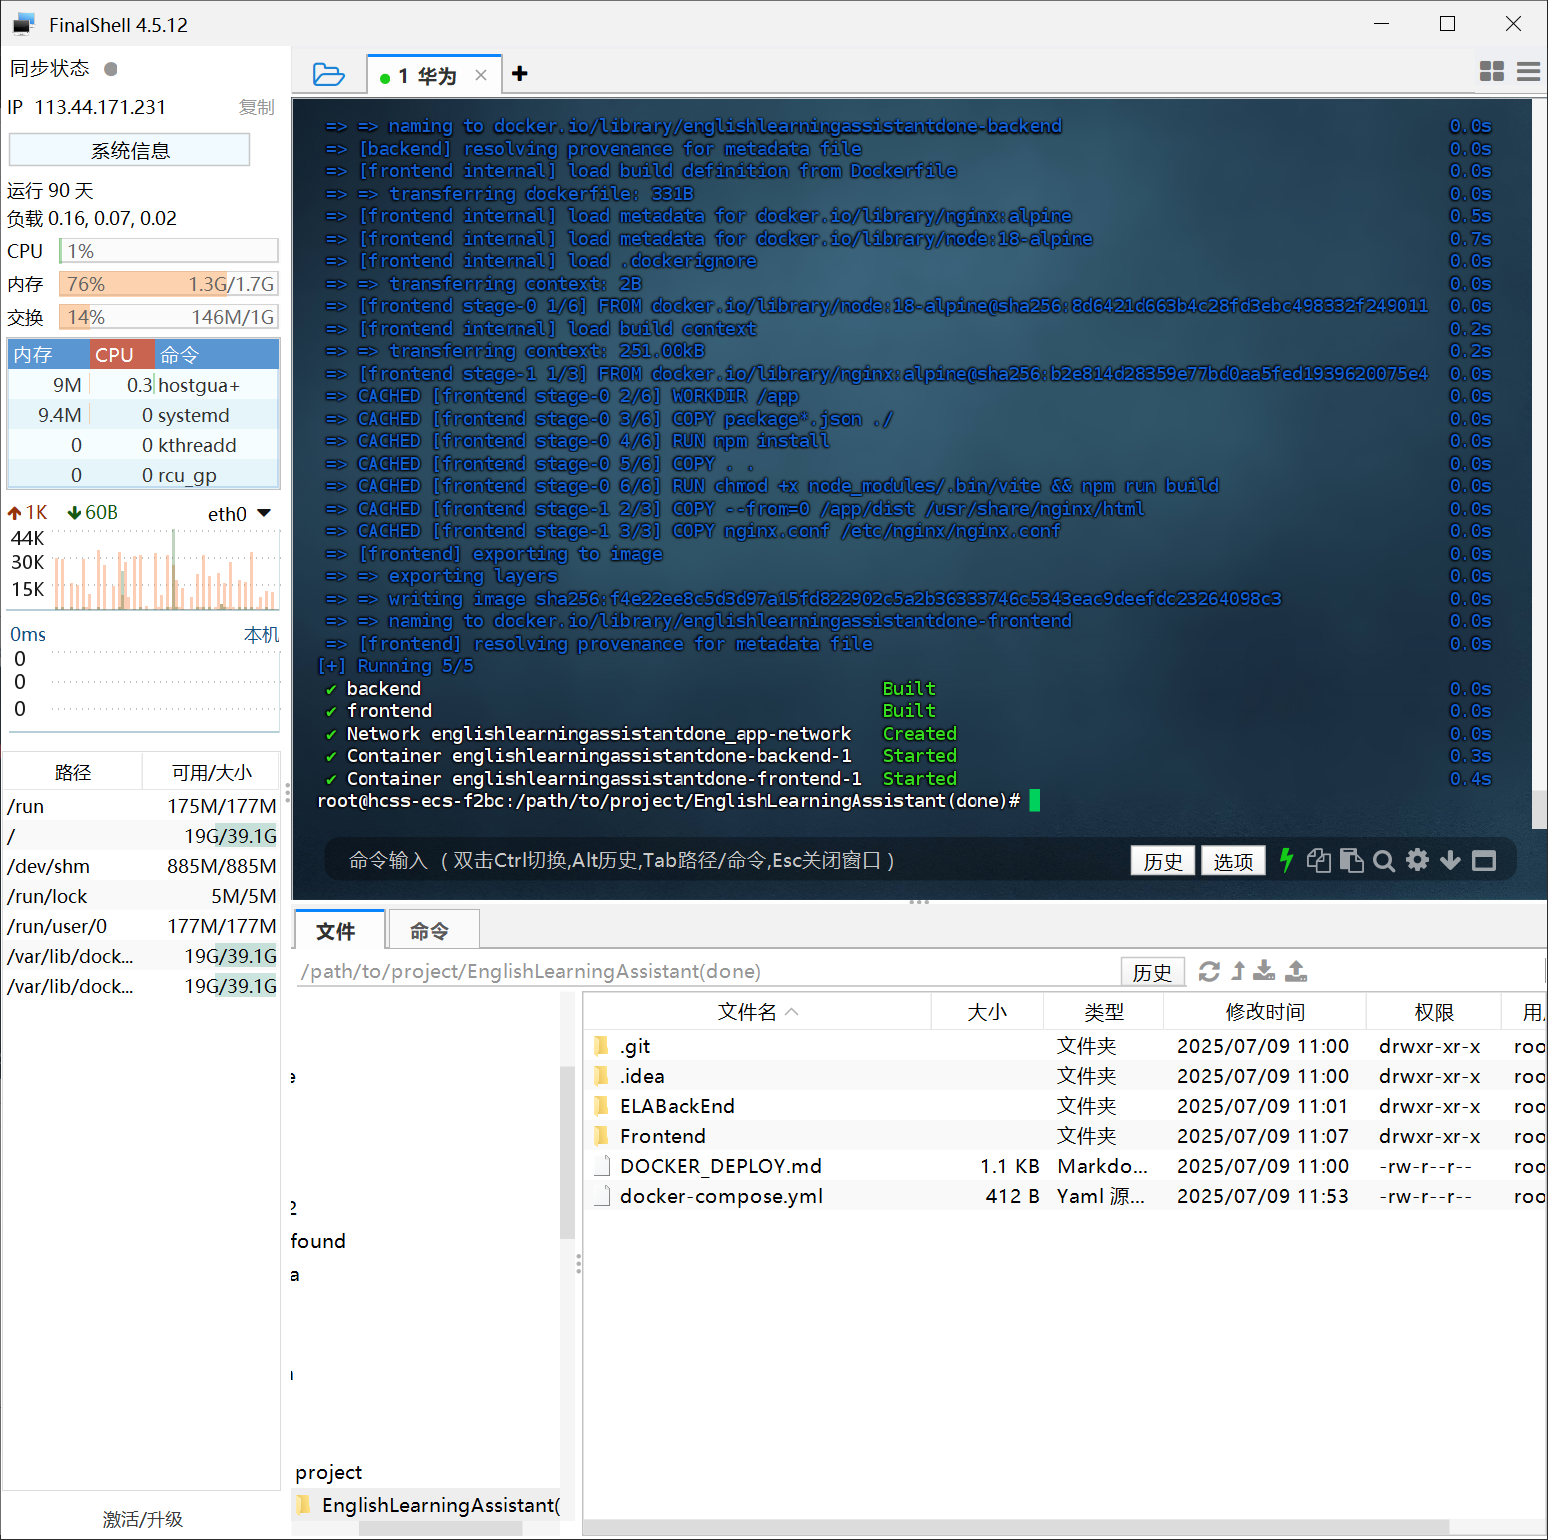1548x1540 pixels.
Task: Open the 选项 button in terminal bar
Action: tap(1233, 861)
